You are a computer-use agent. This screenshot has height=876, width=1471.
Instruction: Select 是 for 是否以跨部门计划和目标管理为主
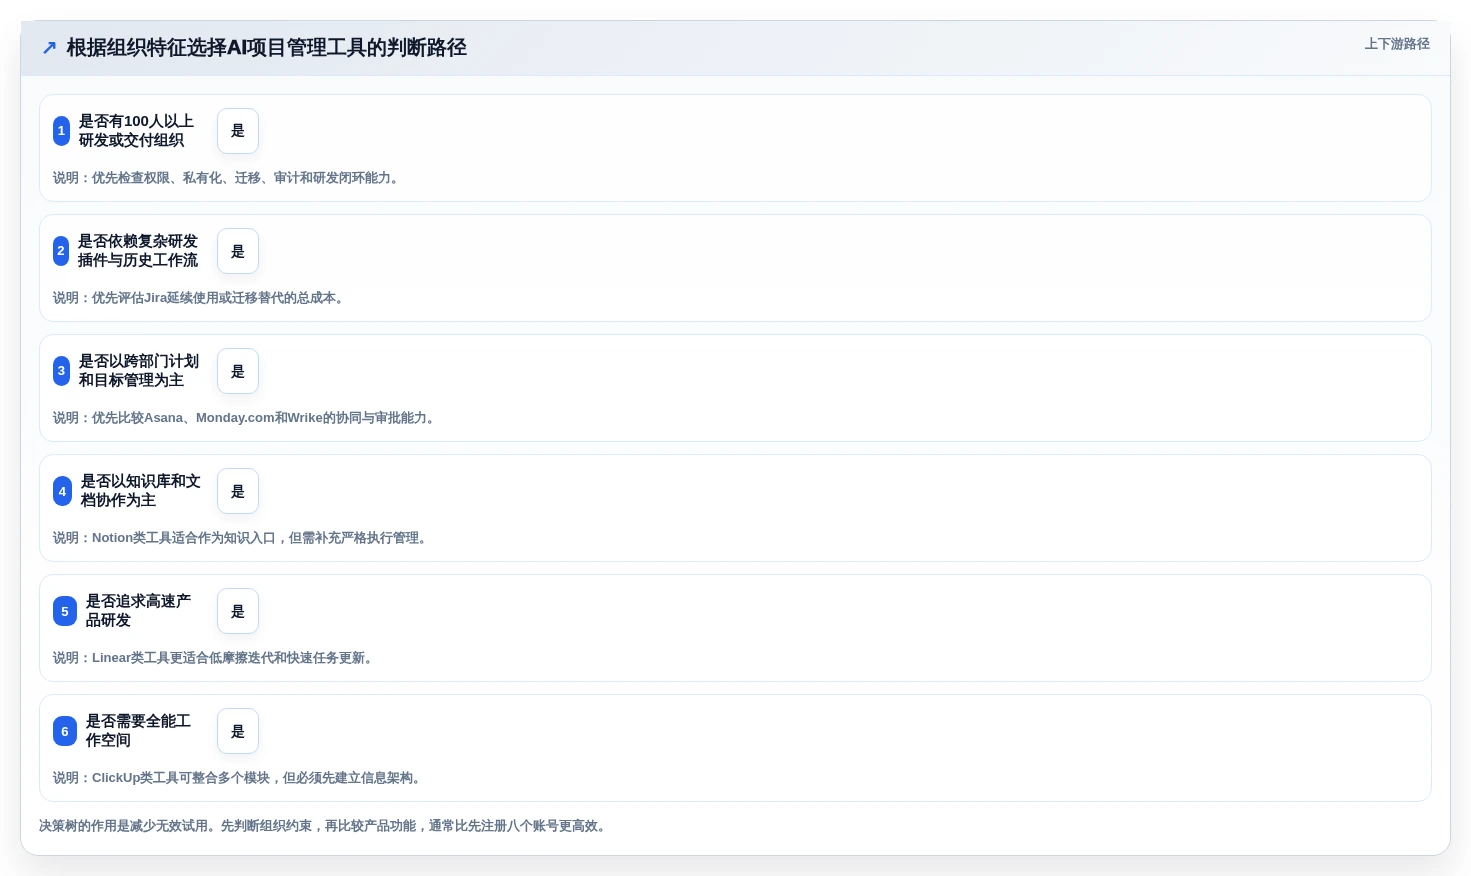[x=238, y=371]
